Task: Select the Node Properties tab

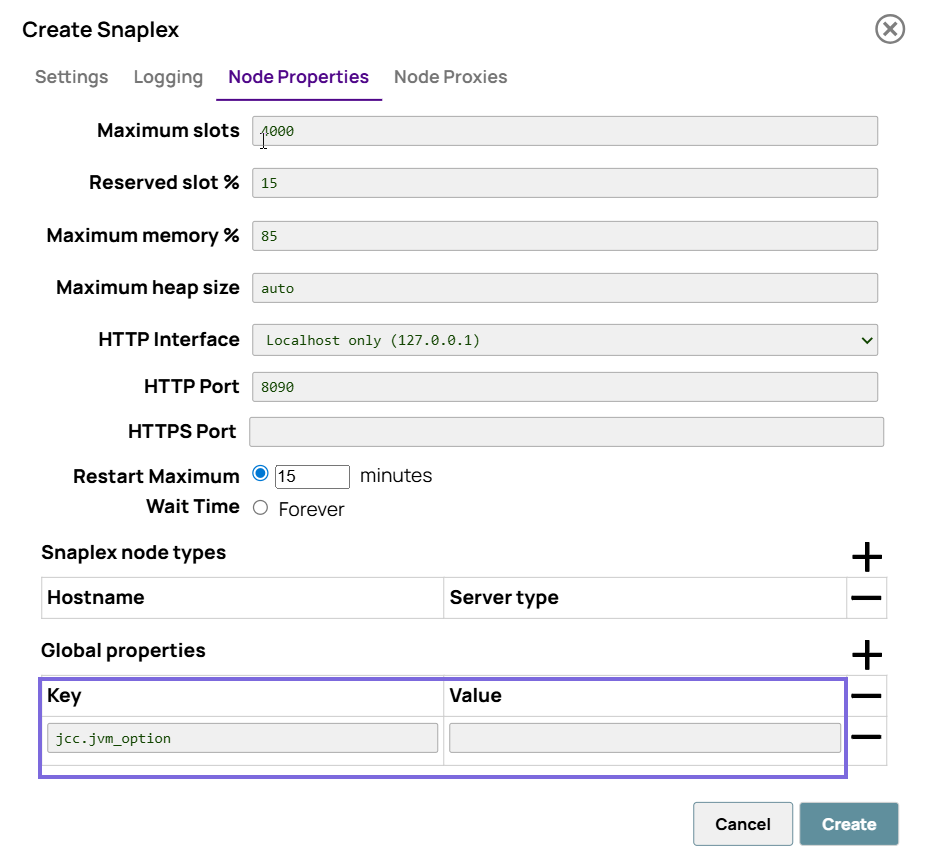Action: 298,77
